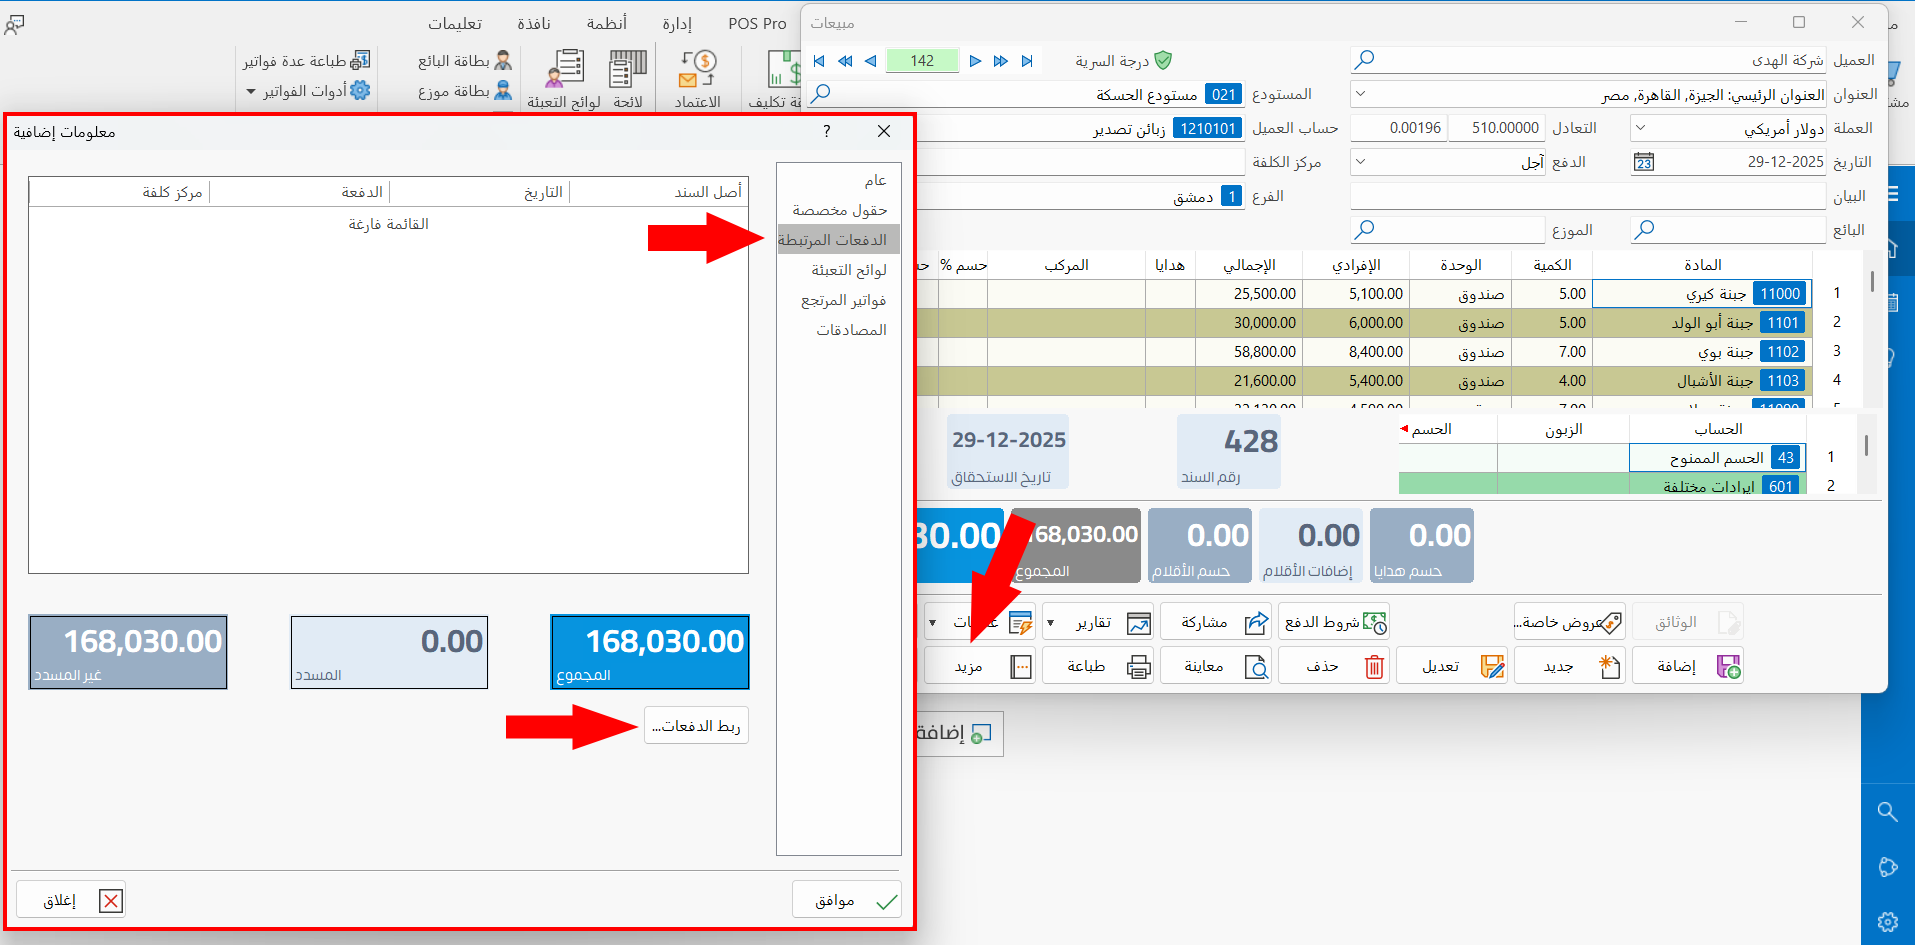
Task: Click the Delete (حذف) trash icon button
Action: [1374, 666]
